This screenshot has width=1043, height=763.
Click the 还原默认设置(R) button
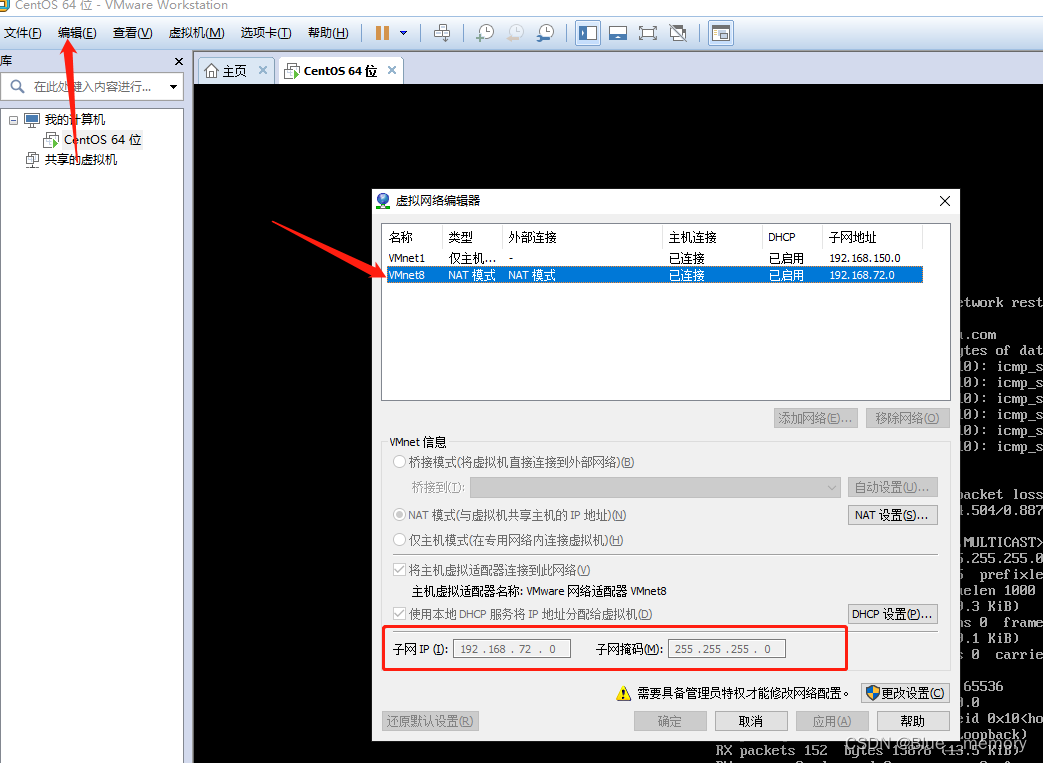tap(430, 721)
